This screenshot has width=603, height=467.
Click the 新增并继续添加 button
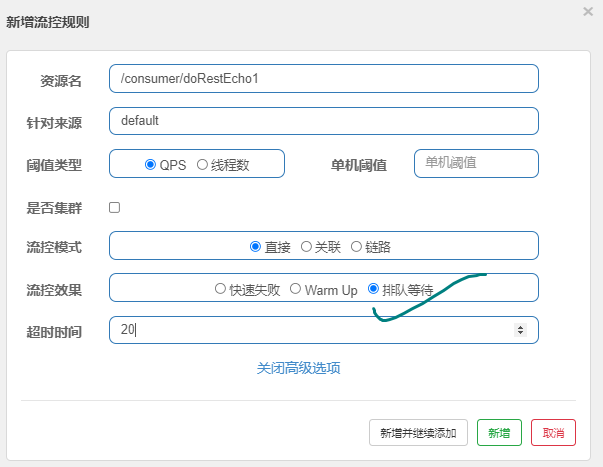coord(418,433)
